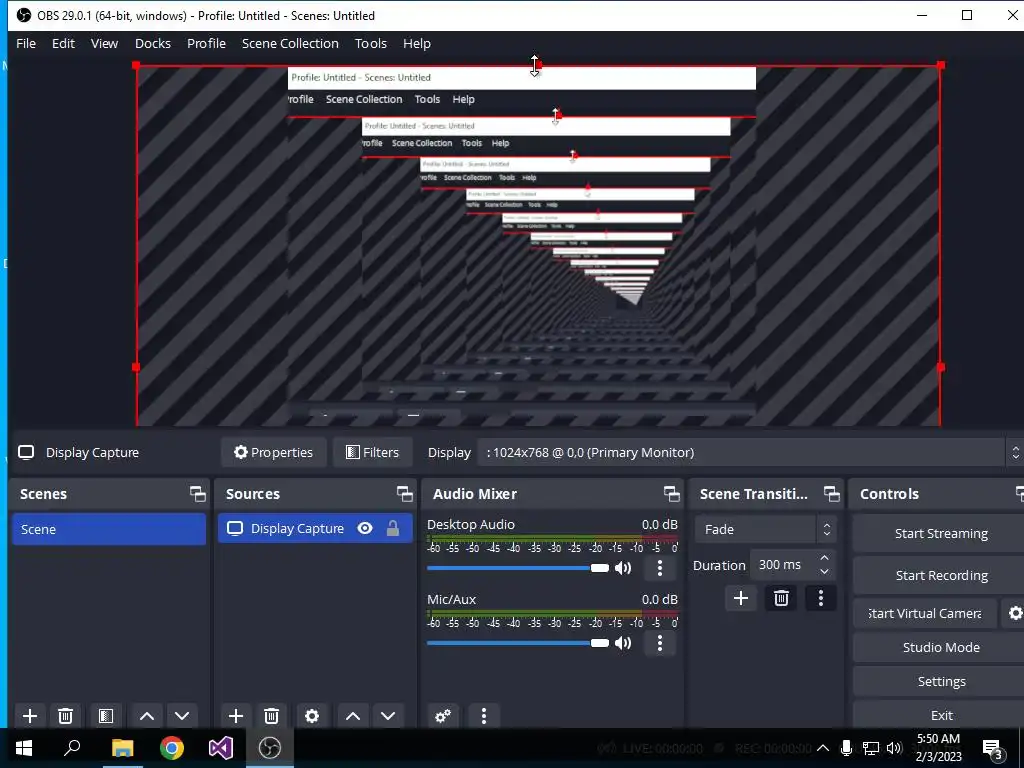Open the Display monitor dropdown
The width and height of the screenshot is (1024, 768).
click(750, 453)
